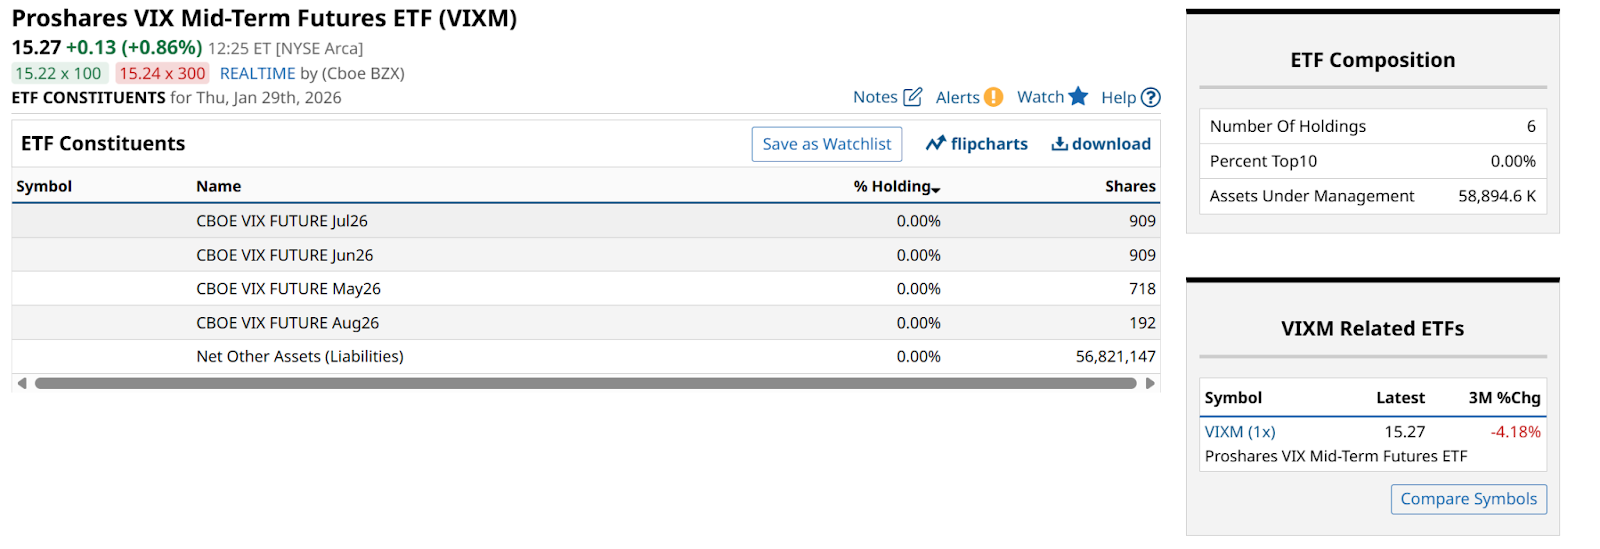Select CBOE VIX FUTURE Jun26 row
1600x549 pixels.
[586, 255]
